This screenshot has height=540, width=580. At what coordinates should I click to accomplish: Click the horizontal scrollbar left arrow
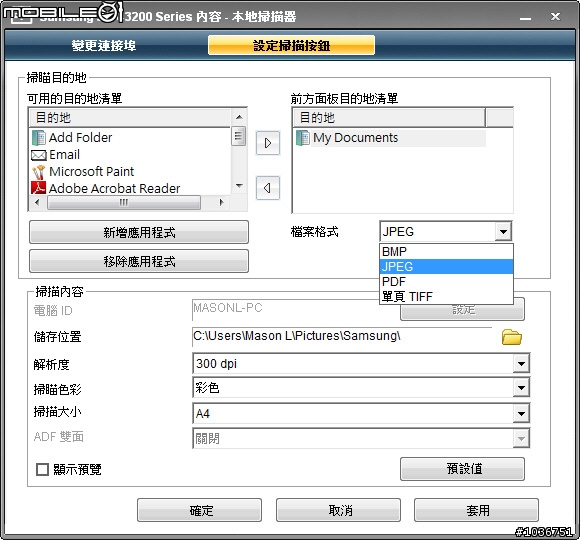coord(37,202)
